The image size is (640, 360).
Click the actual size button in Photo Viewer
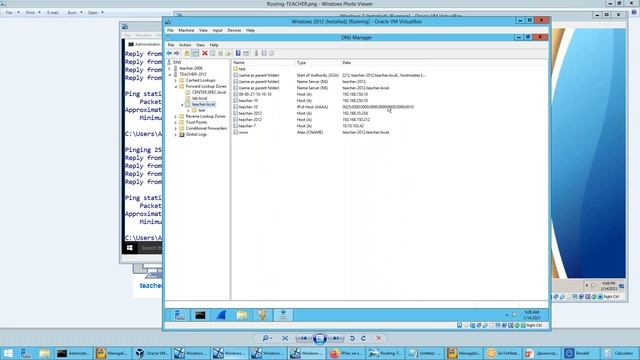(285, 338)
